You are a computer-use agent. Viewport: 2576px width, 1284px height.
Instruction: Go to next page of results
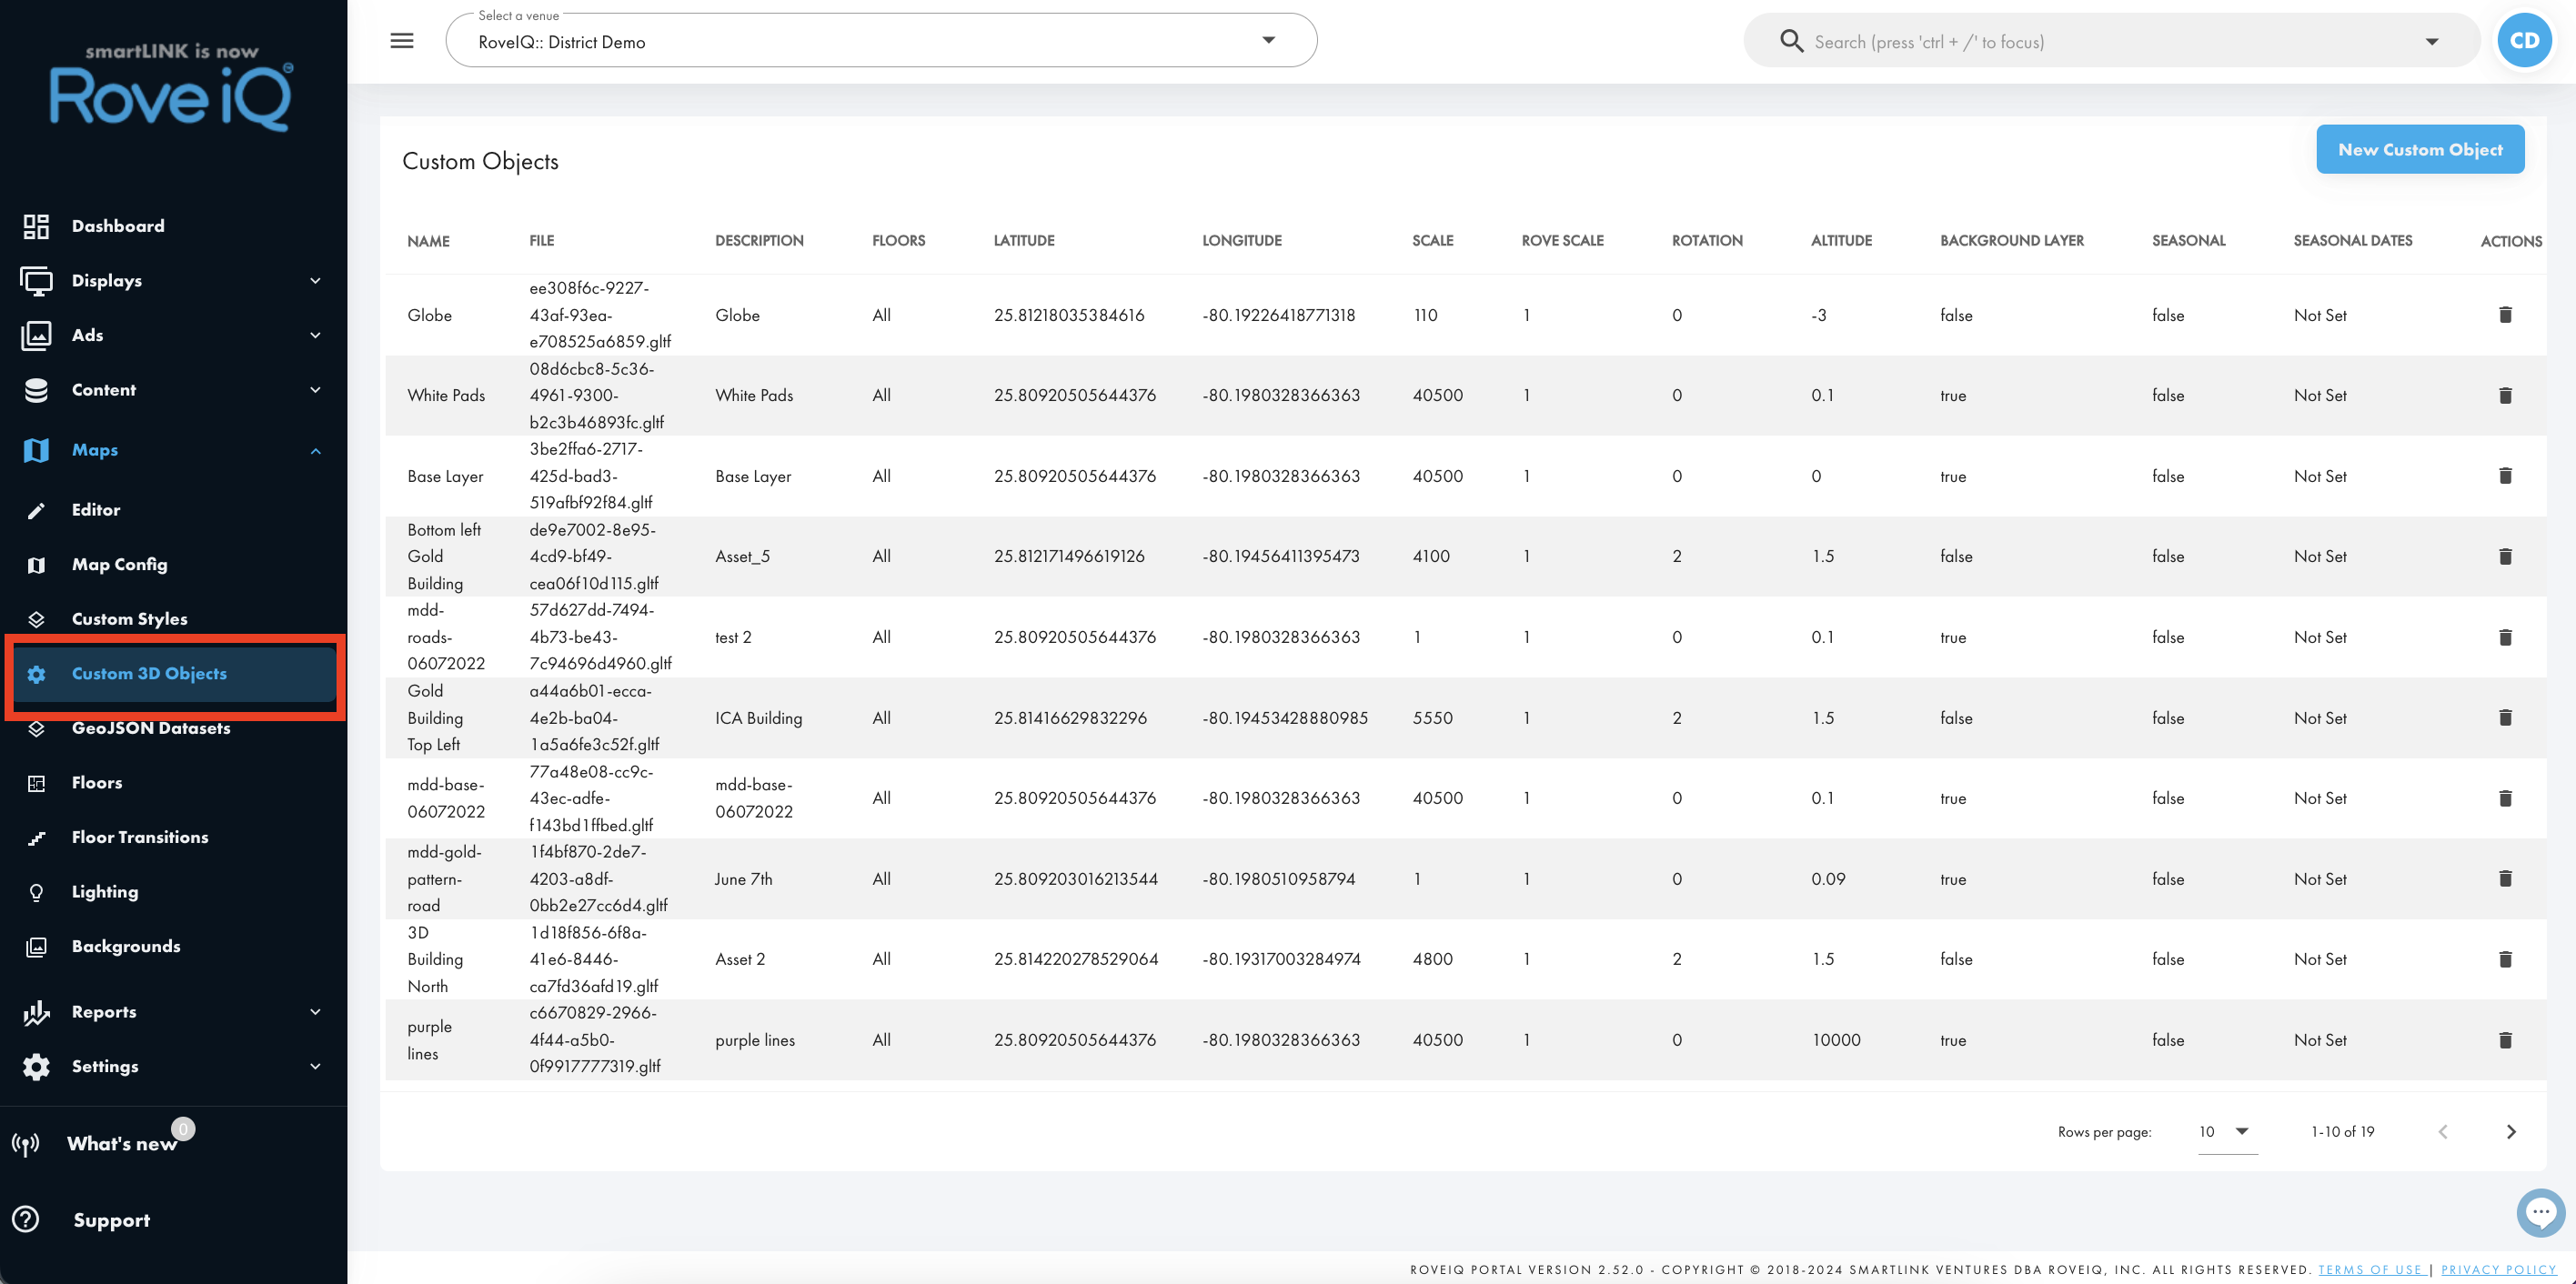click(x=2511, y=1131)
